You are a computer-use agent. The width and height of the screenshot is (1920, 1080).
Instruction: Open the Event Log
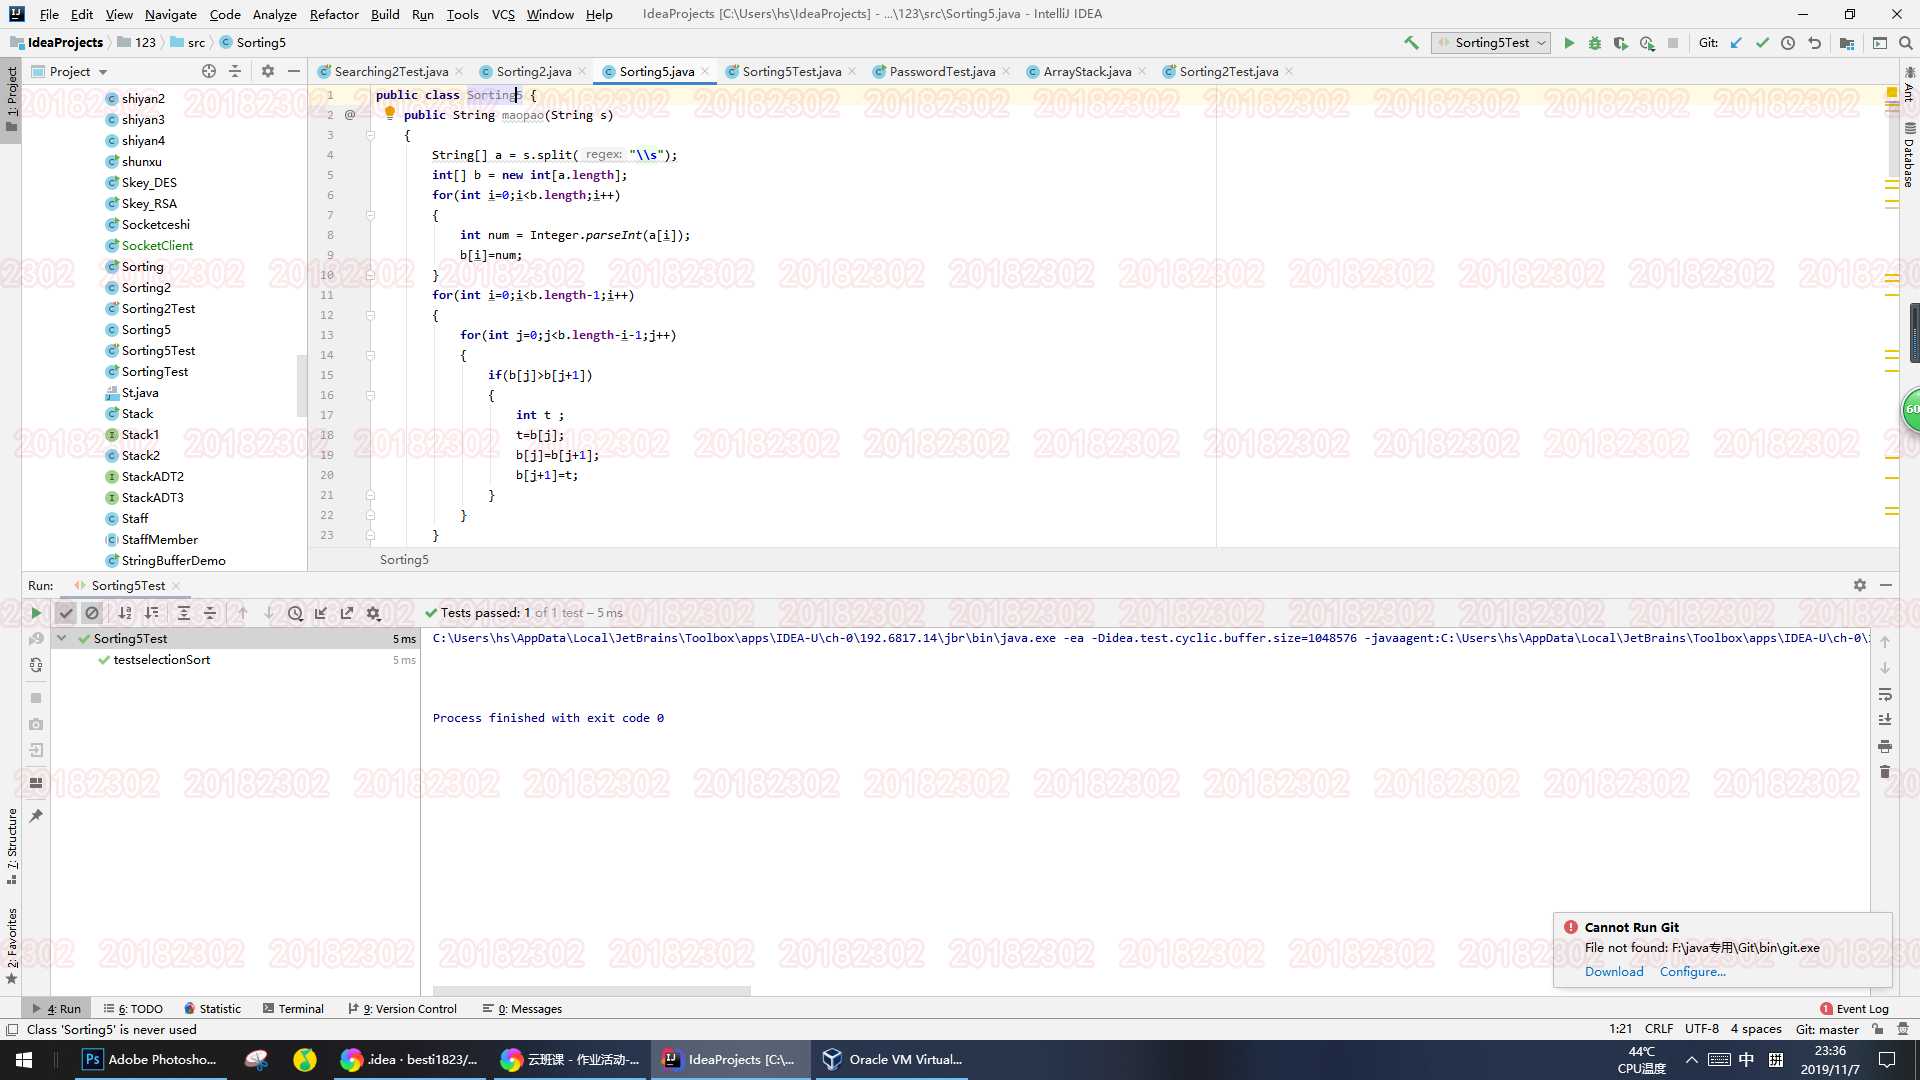(1854, 1009)
